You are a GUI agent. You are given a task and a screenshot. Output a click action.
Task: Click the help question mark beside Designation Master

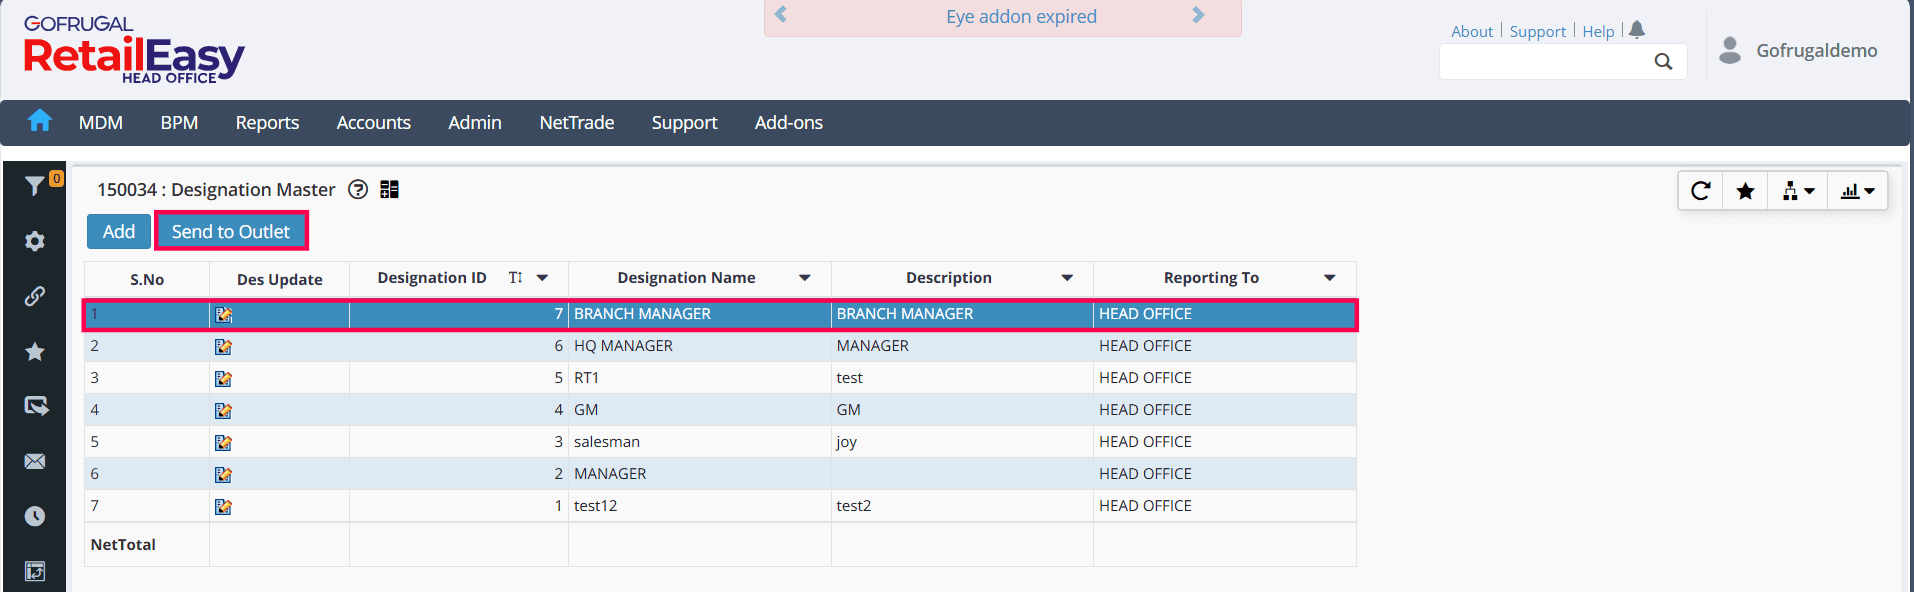click(x=358, y=190)
